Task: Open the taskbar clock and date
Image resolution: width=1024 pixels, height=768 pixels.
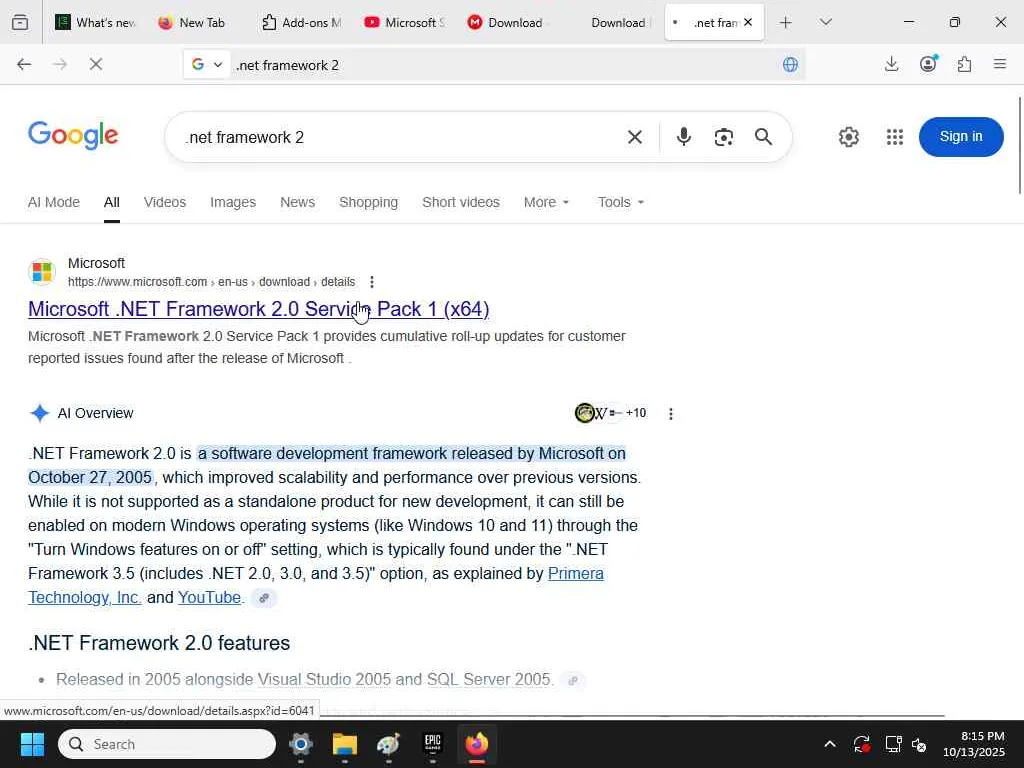Action: [x=974, y=744]
